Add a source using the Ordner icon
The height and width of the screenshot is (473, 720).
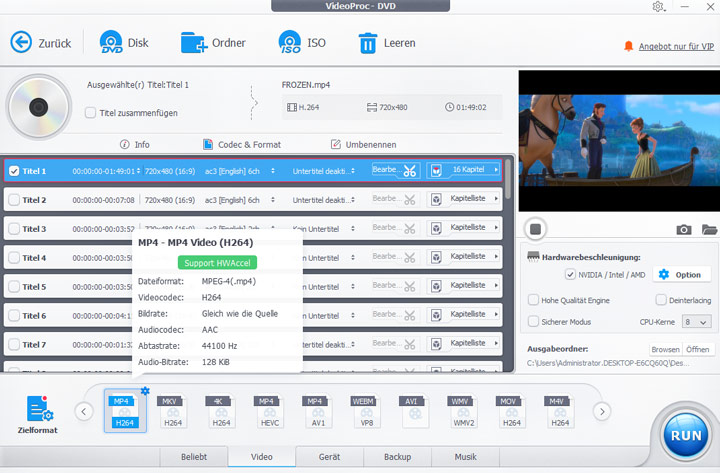pos(194,42)
